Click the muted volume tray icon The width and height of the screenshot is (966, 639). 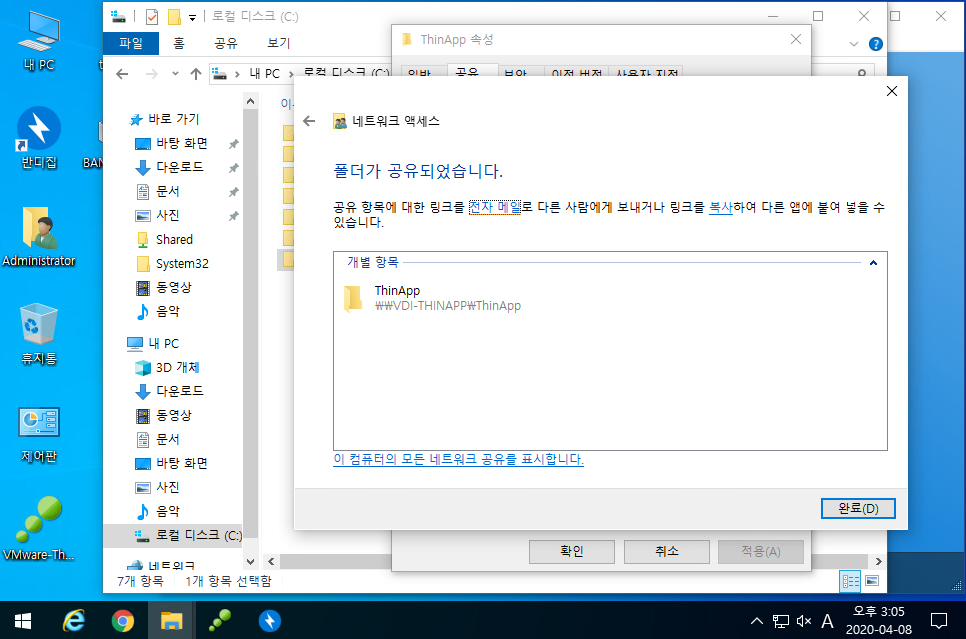point(803,621)
